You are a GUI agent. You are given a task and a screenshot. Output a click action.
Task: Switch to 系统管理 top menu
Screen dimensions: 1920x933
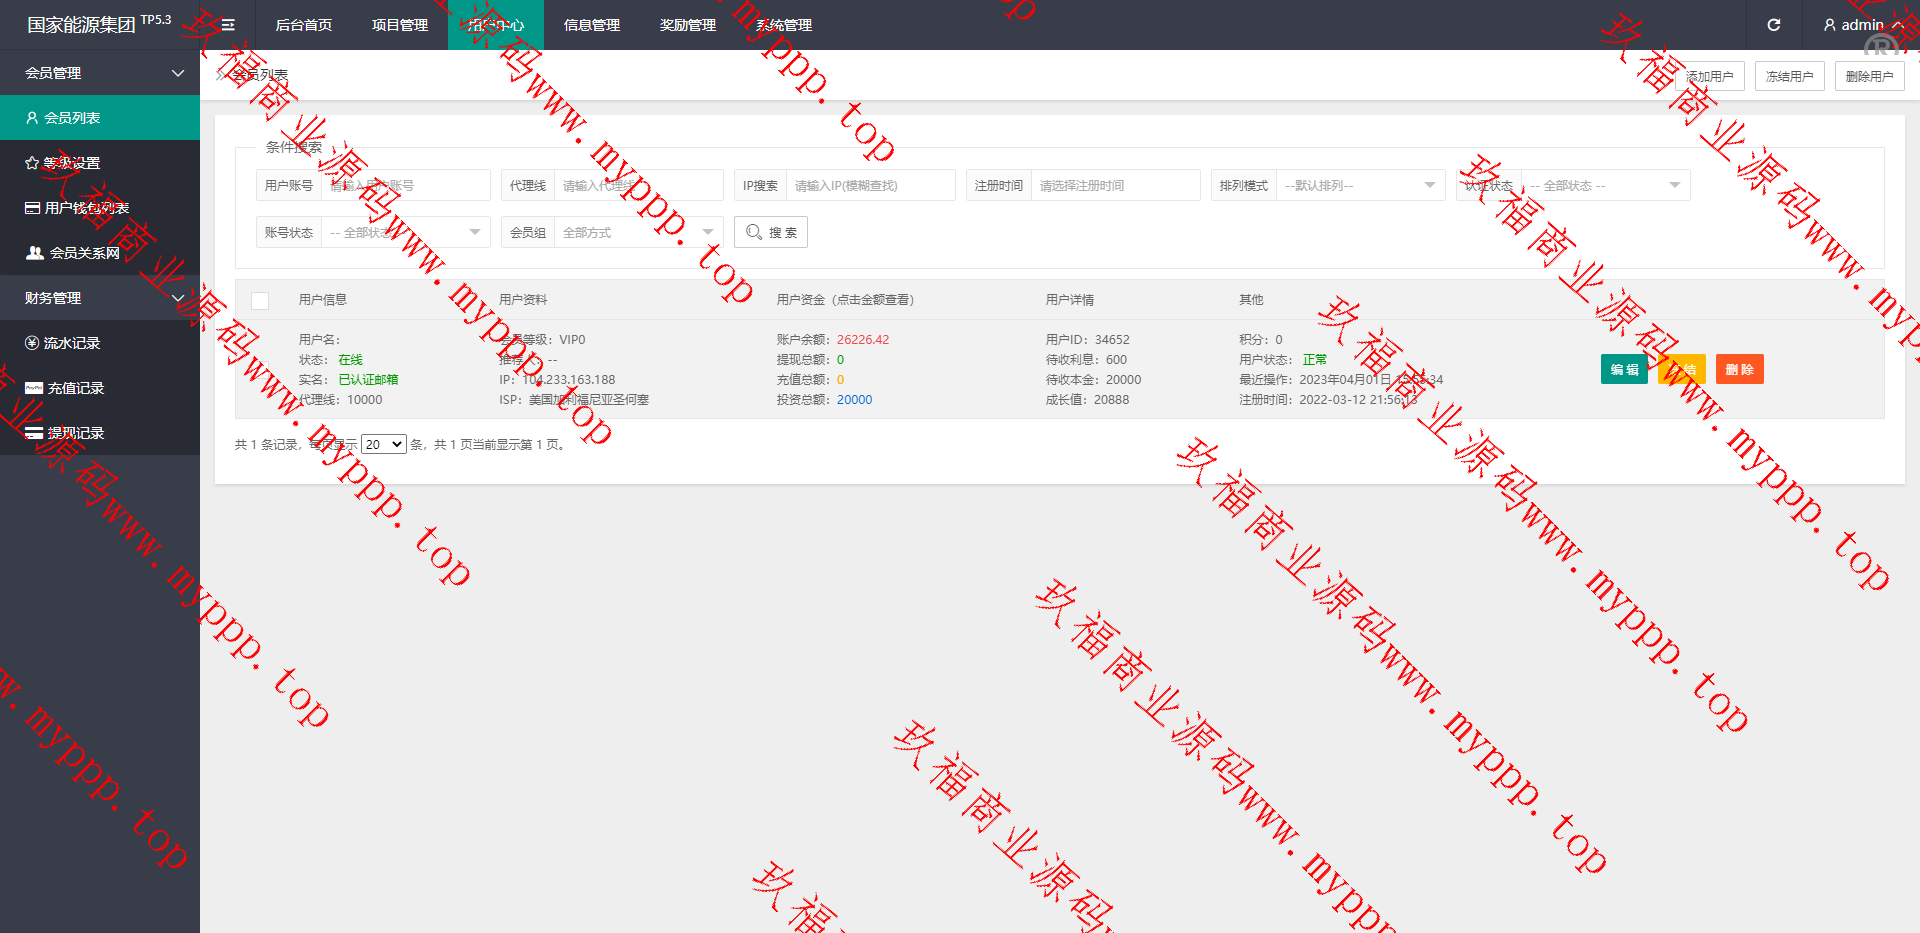(x=784, y=25)
